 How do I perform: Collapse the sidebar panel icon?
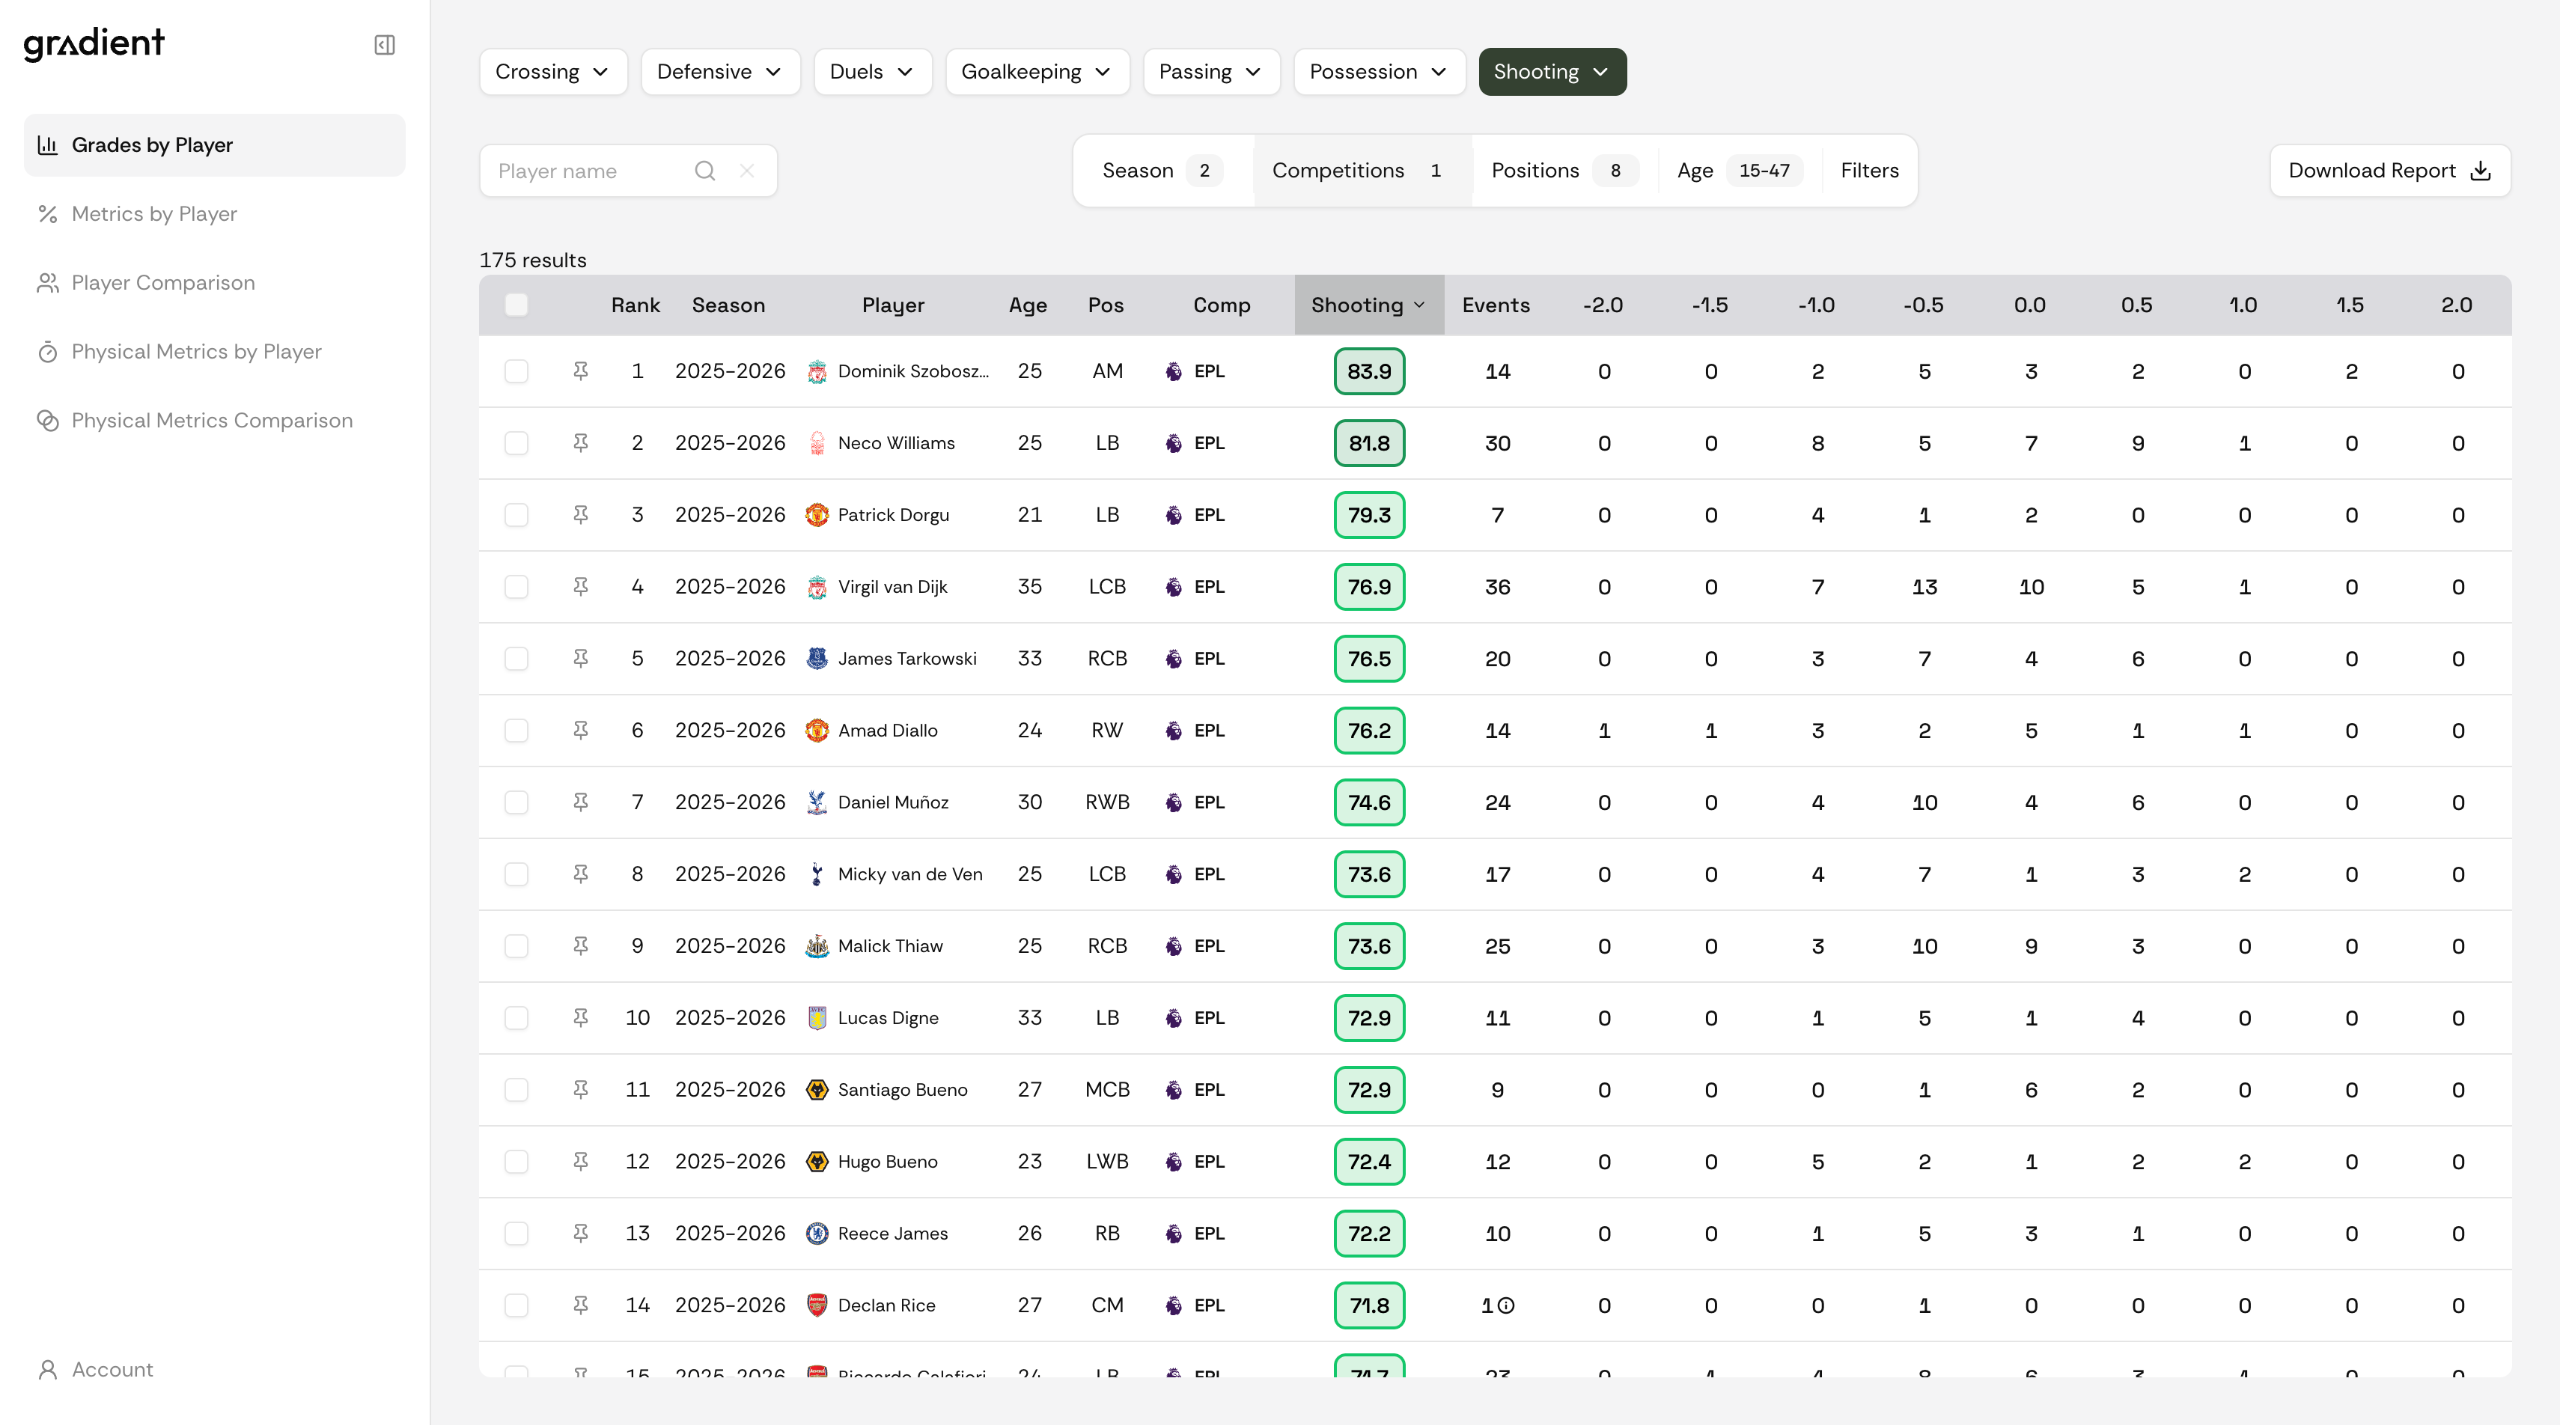tap(385, 45)
